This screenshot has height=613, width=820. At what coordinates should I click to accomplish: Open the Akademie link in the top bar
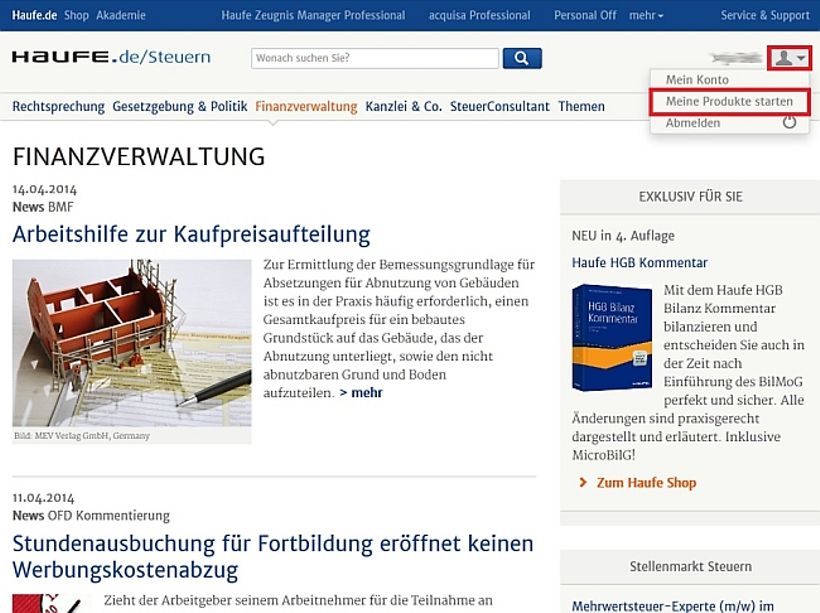[x=123, y=15]
